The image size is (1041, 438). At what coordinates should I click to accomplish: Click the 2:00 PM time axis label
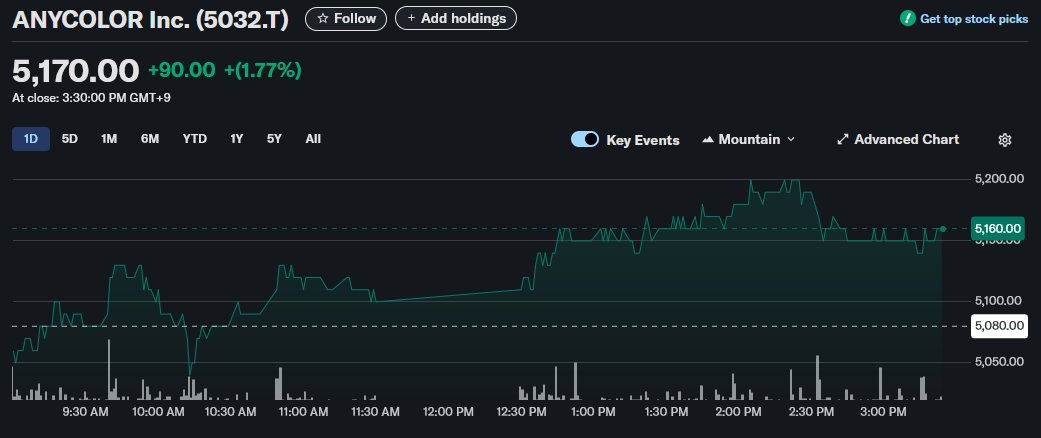coord(738,412)
